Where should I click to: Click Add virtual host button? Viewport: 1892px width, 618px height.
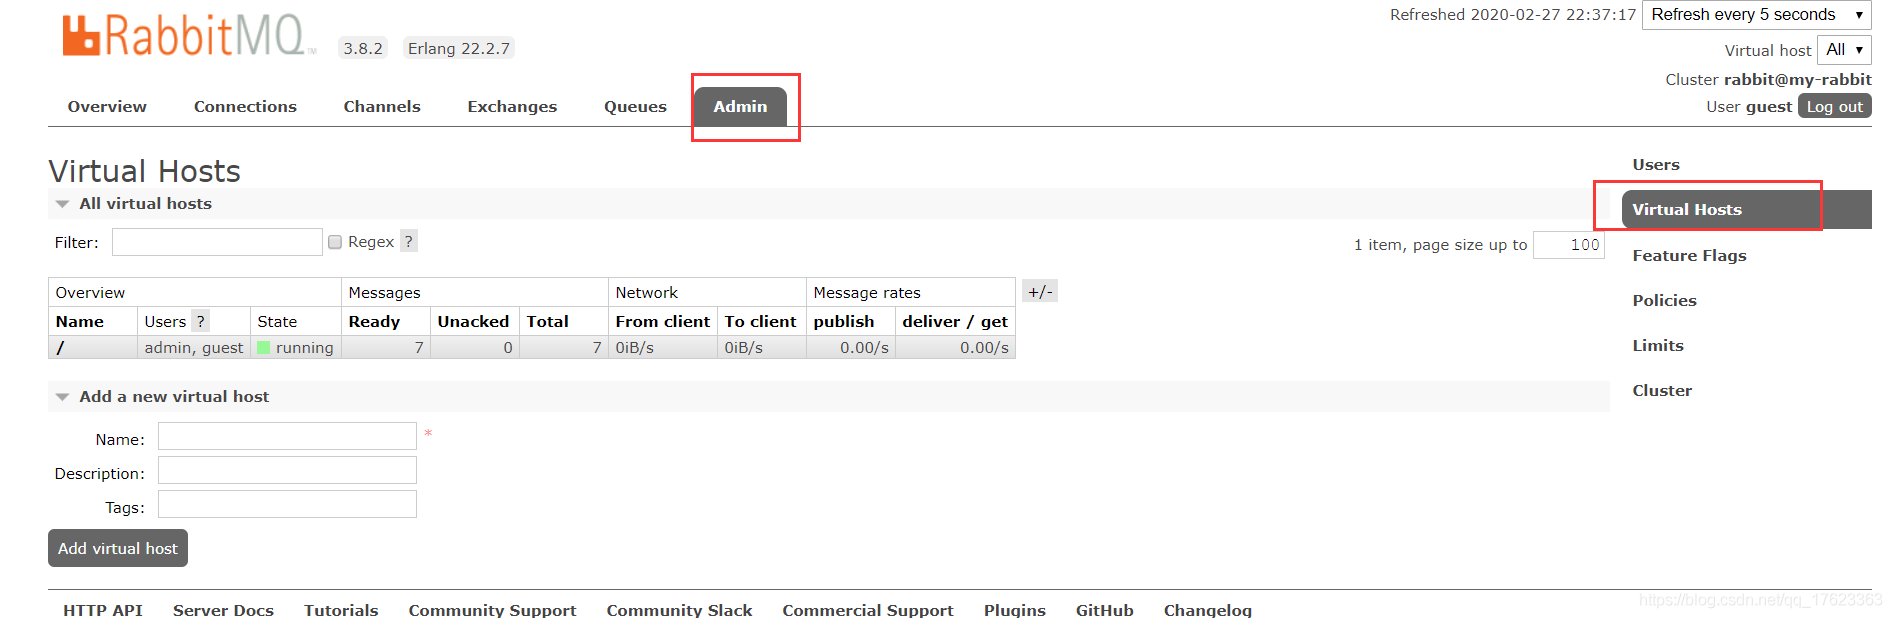(x=118, y=548)
